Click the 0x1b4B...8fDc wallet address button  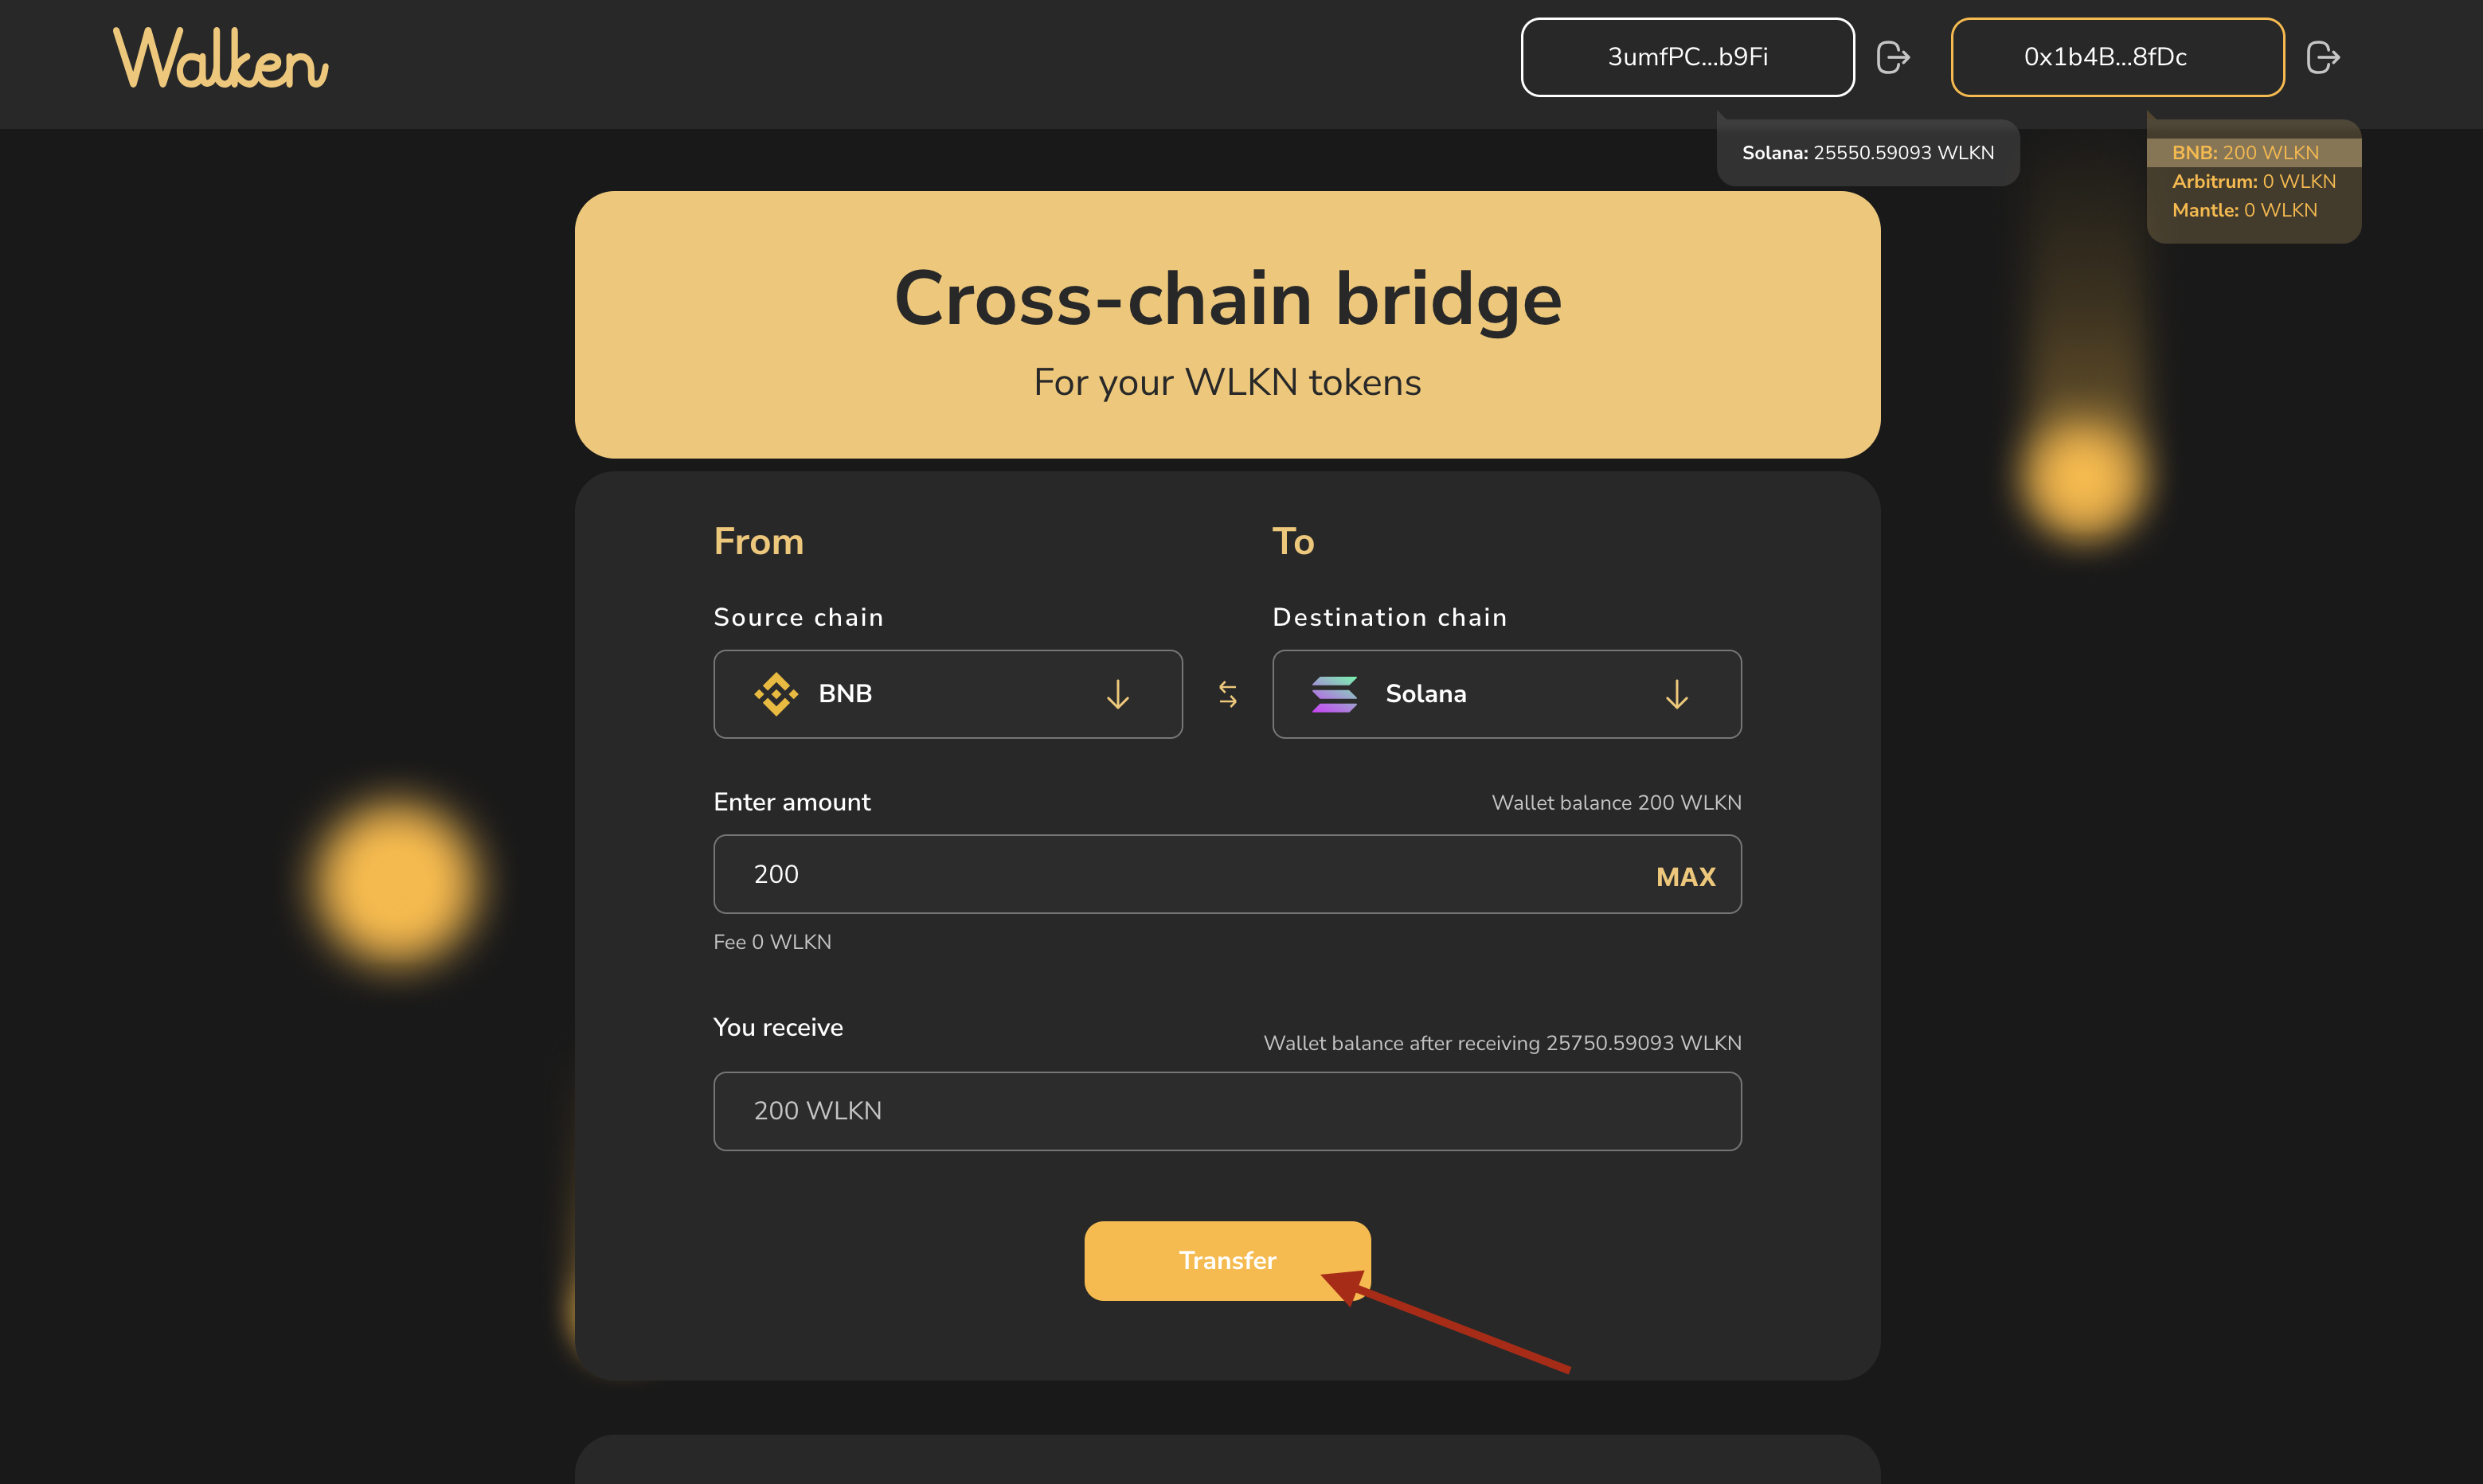2116,57
